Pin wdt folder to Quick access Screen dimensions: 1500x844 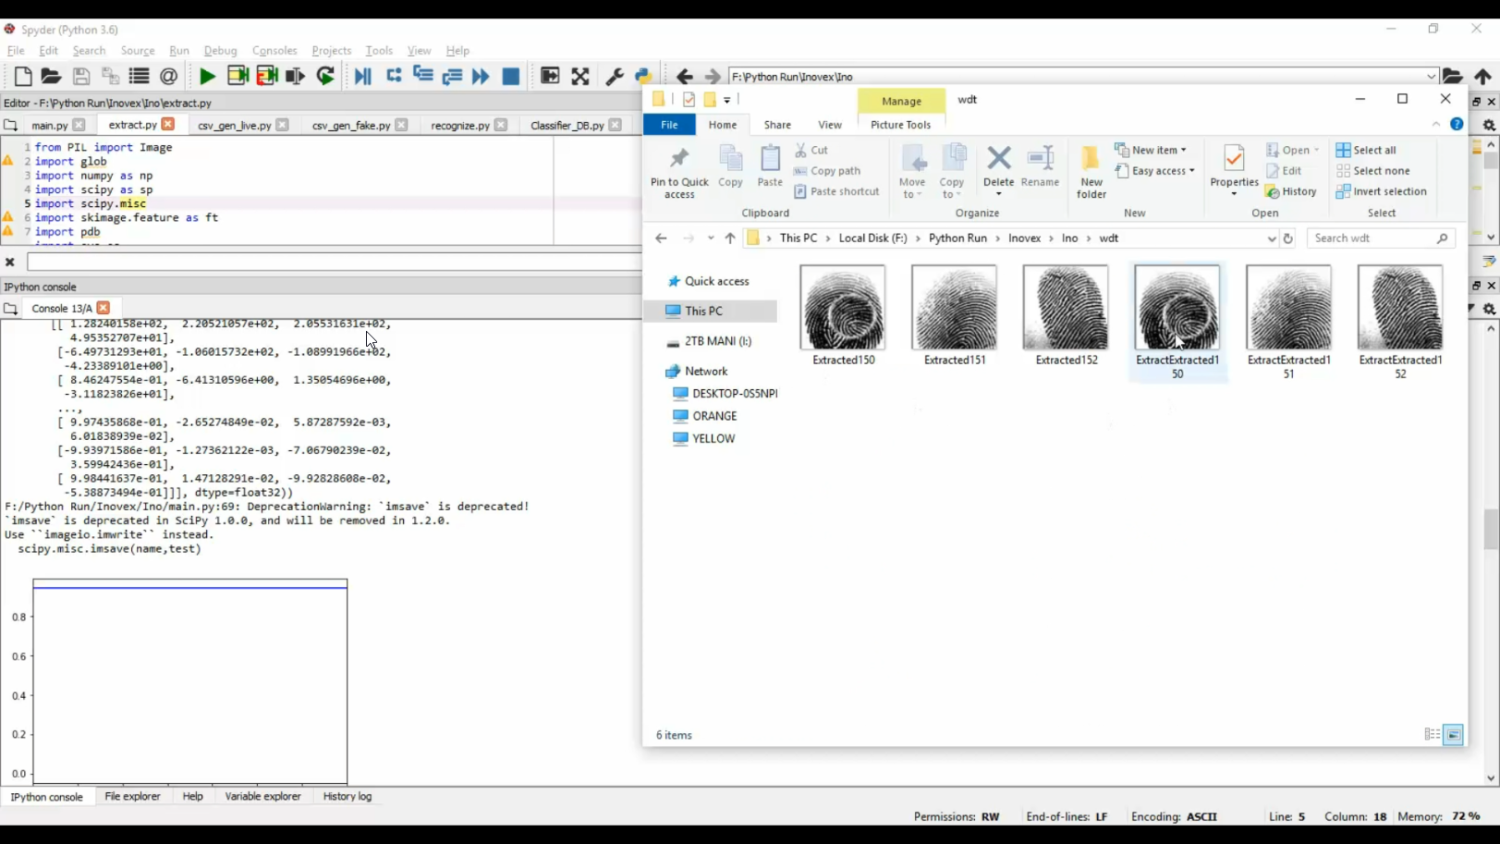[x=679, y=170]
